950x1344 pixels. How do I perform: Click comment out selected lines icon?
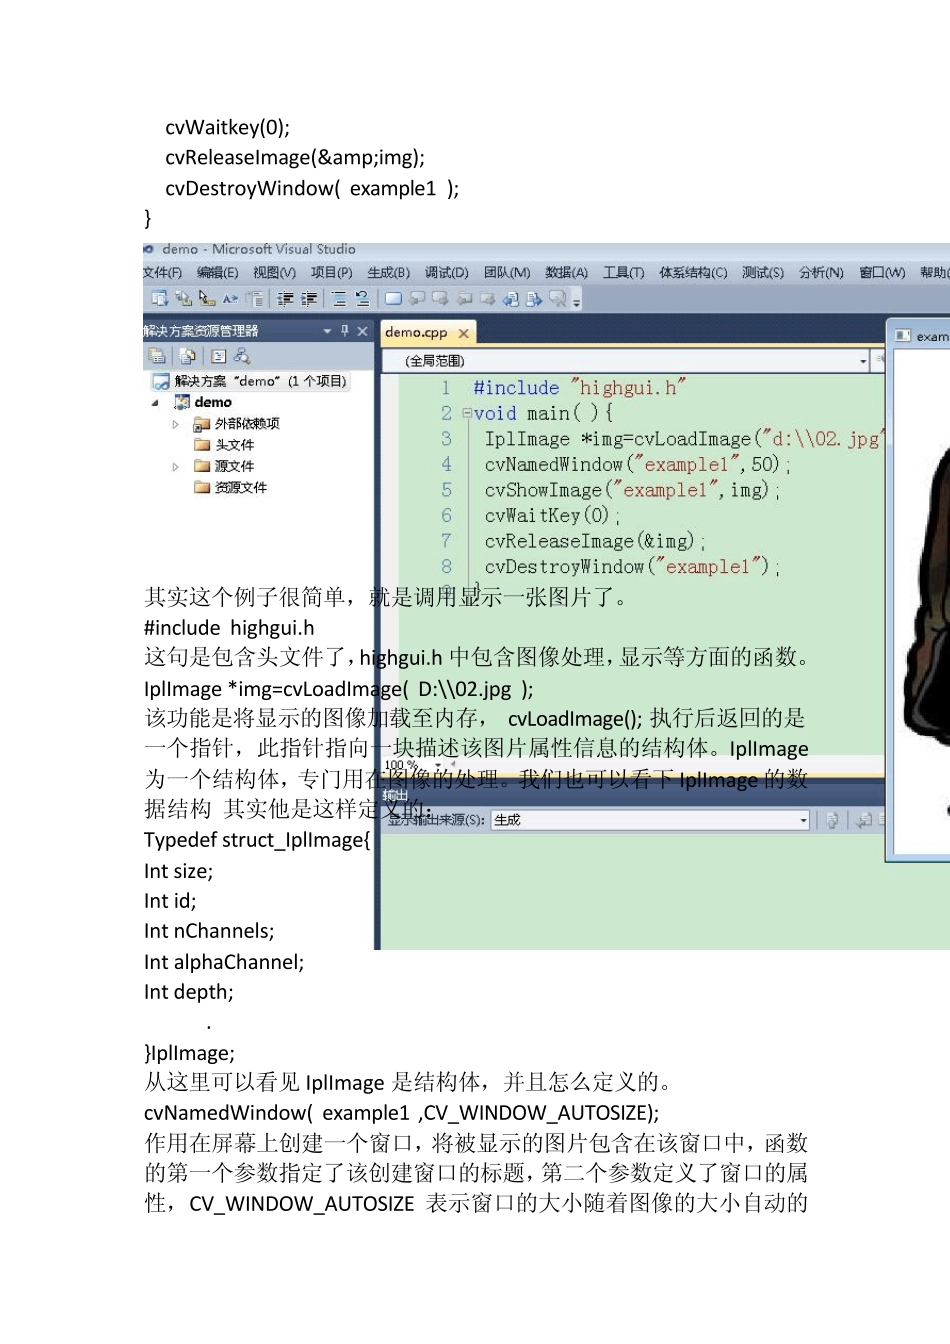(x=339, y=298)
